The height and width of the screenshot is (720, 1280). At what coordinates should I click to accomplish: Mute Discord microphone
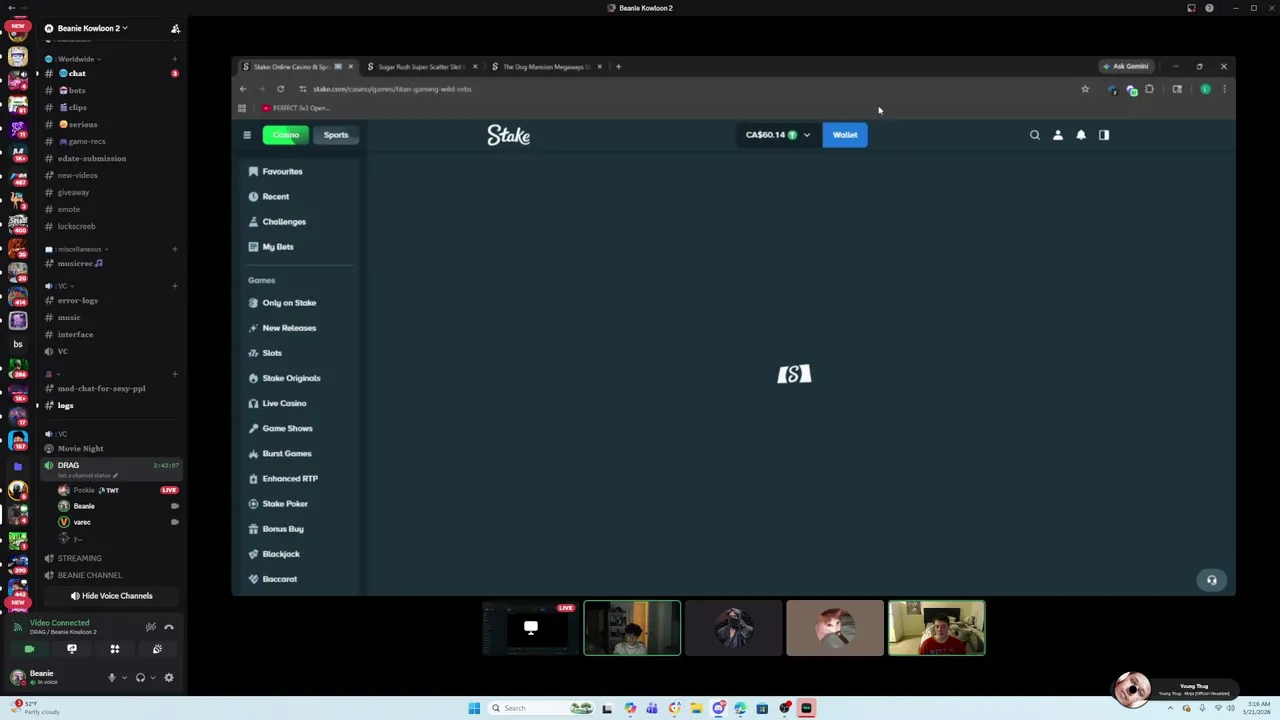112,678
